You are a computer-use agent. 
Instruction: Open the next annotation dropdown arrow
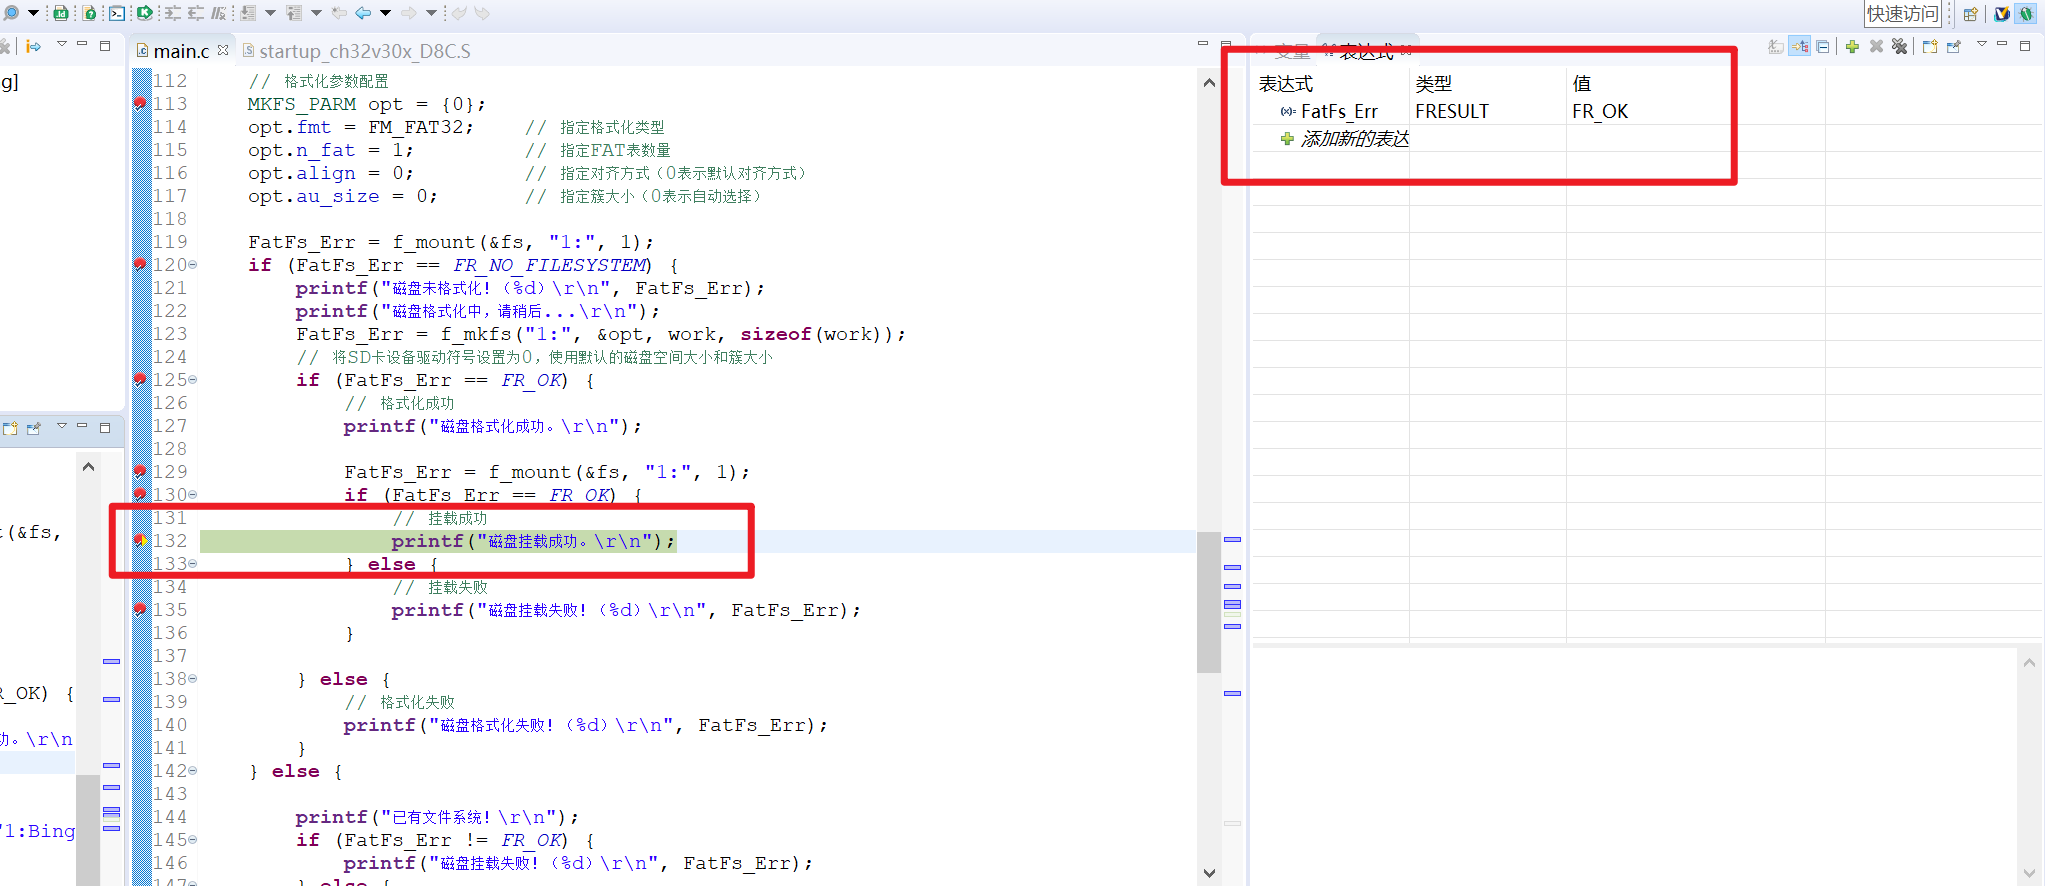tap(270, 13)
